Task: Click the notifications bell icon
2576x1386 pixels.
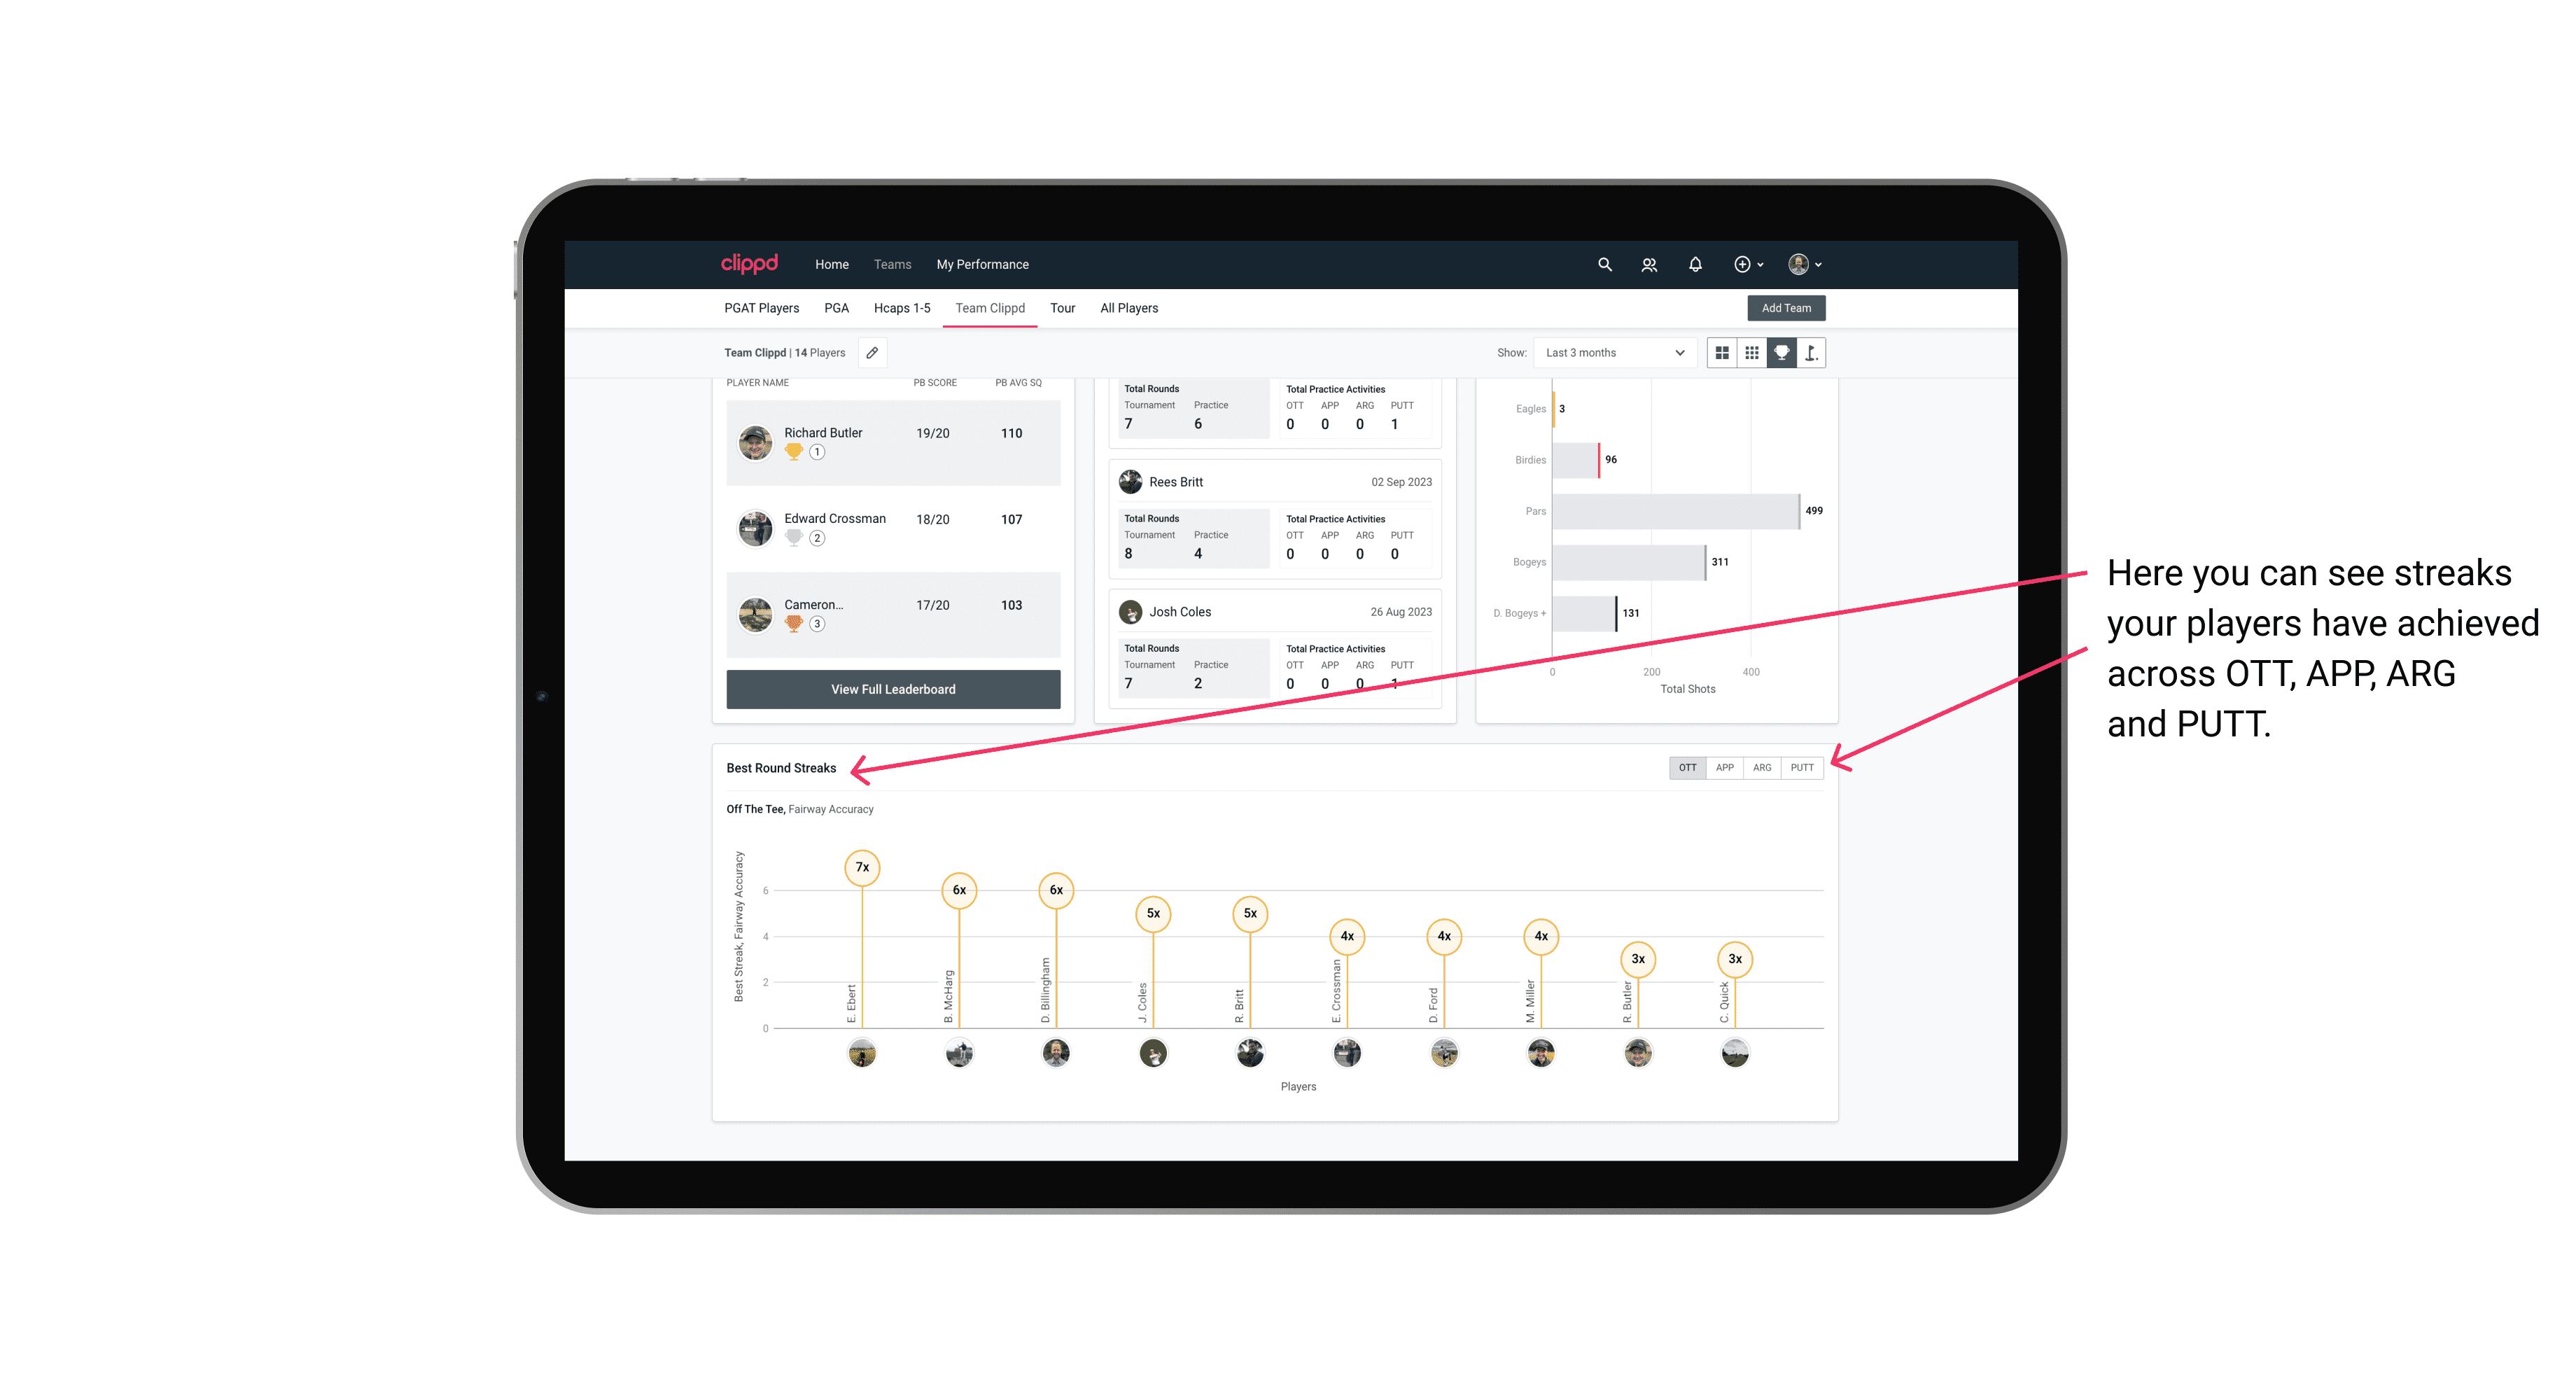Action: 1694,265
